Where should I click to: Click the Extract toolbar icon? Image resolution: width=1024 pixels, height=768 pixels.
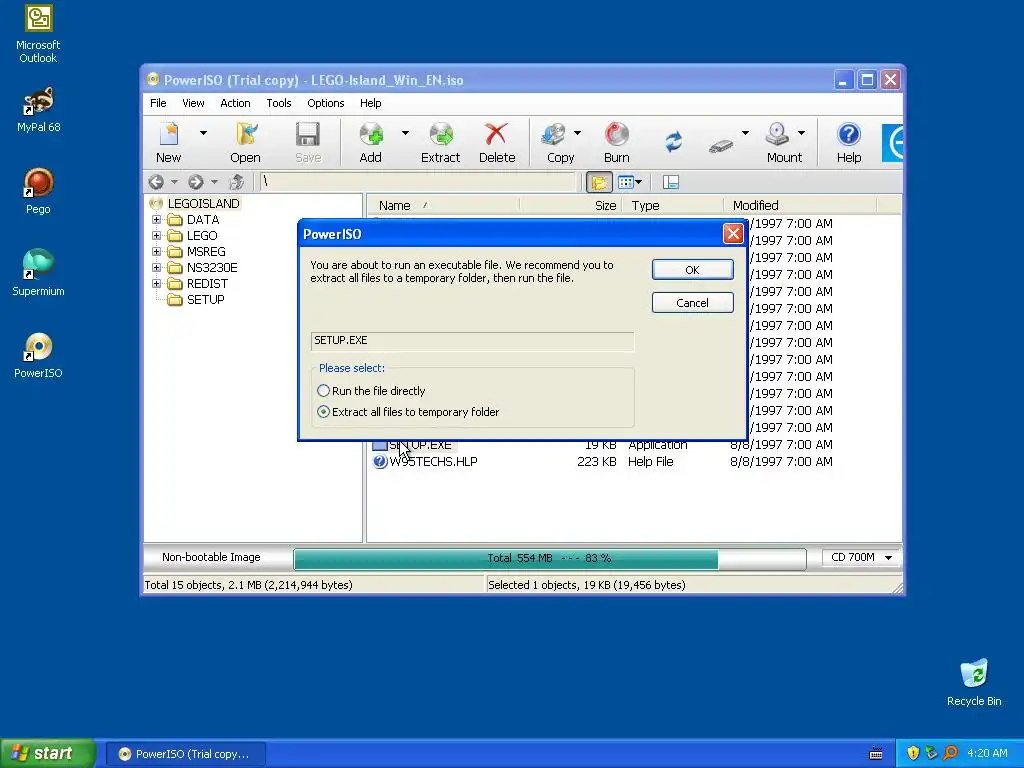tap(441, 134)
